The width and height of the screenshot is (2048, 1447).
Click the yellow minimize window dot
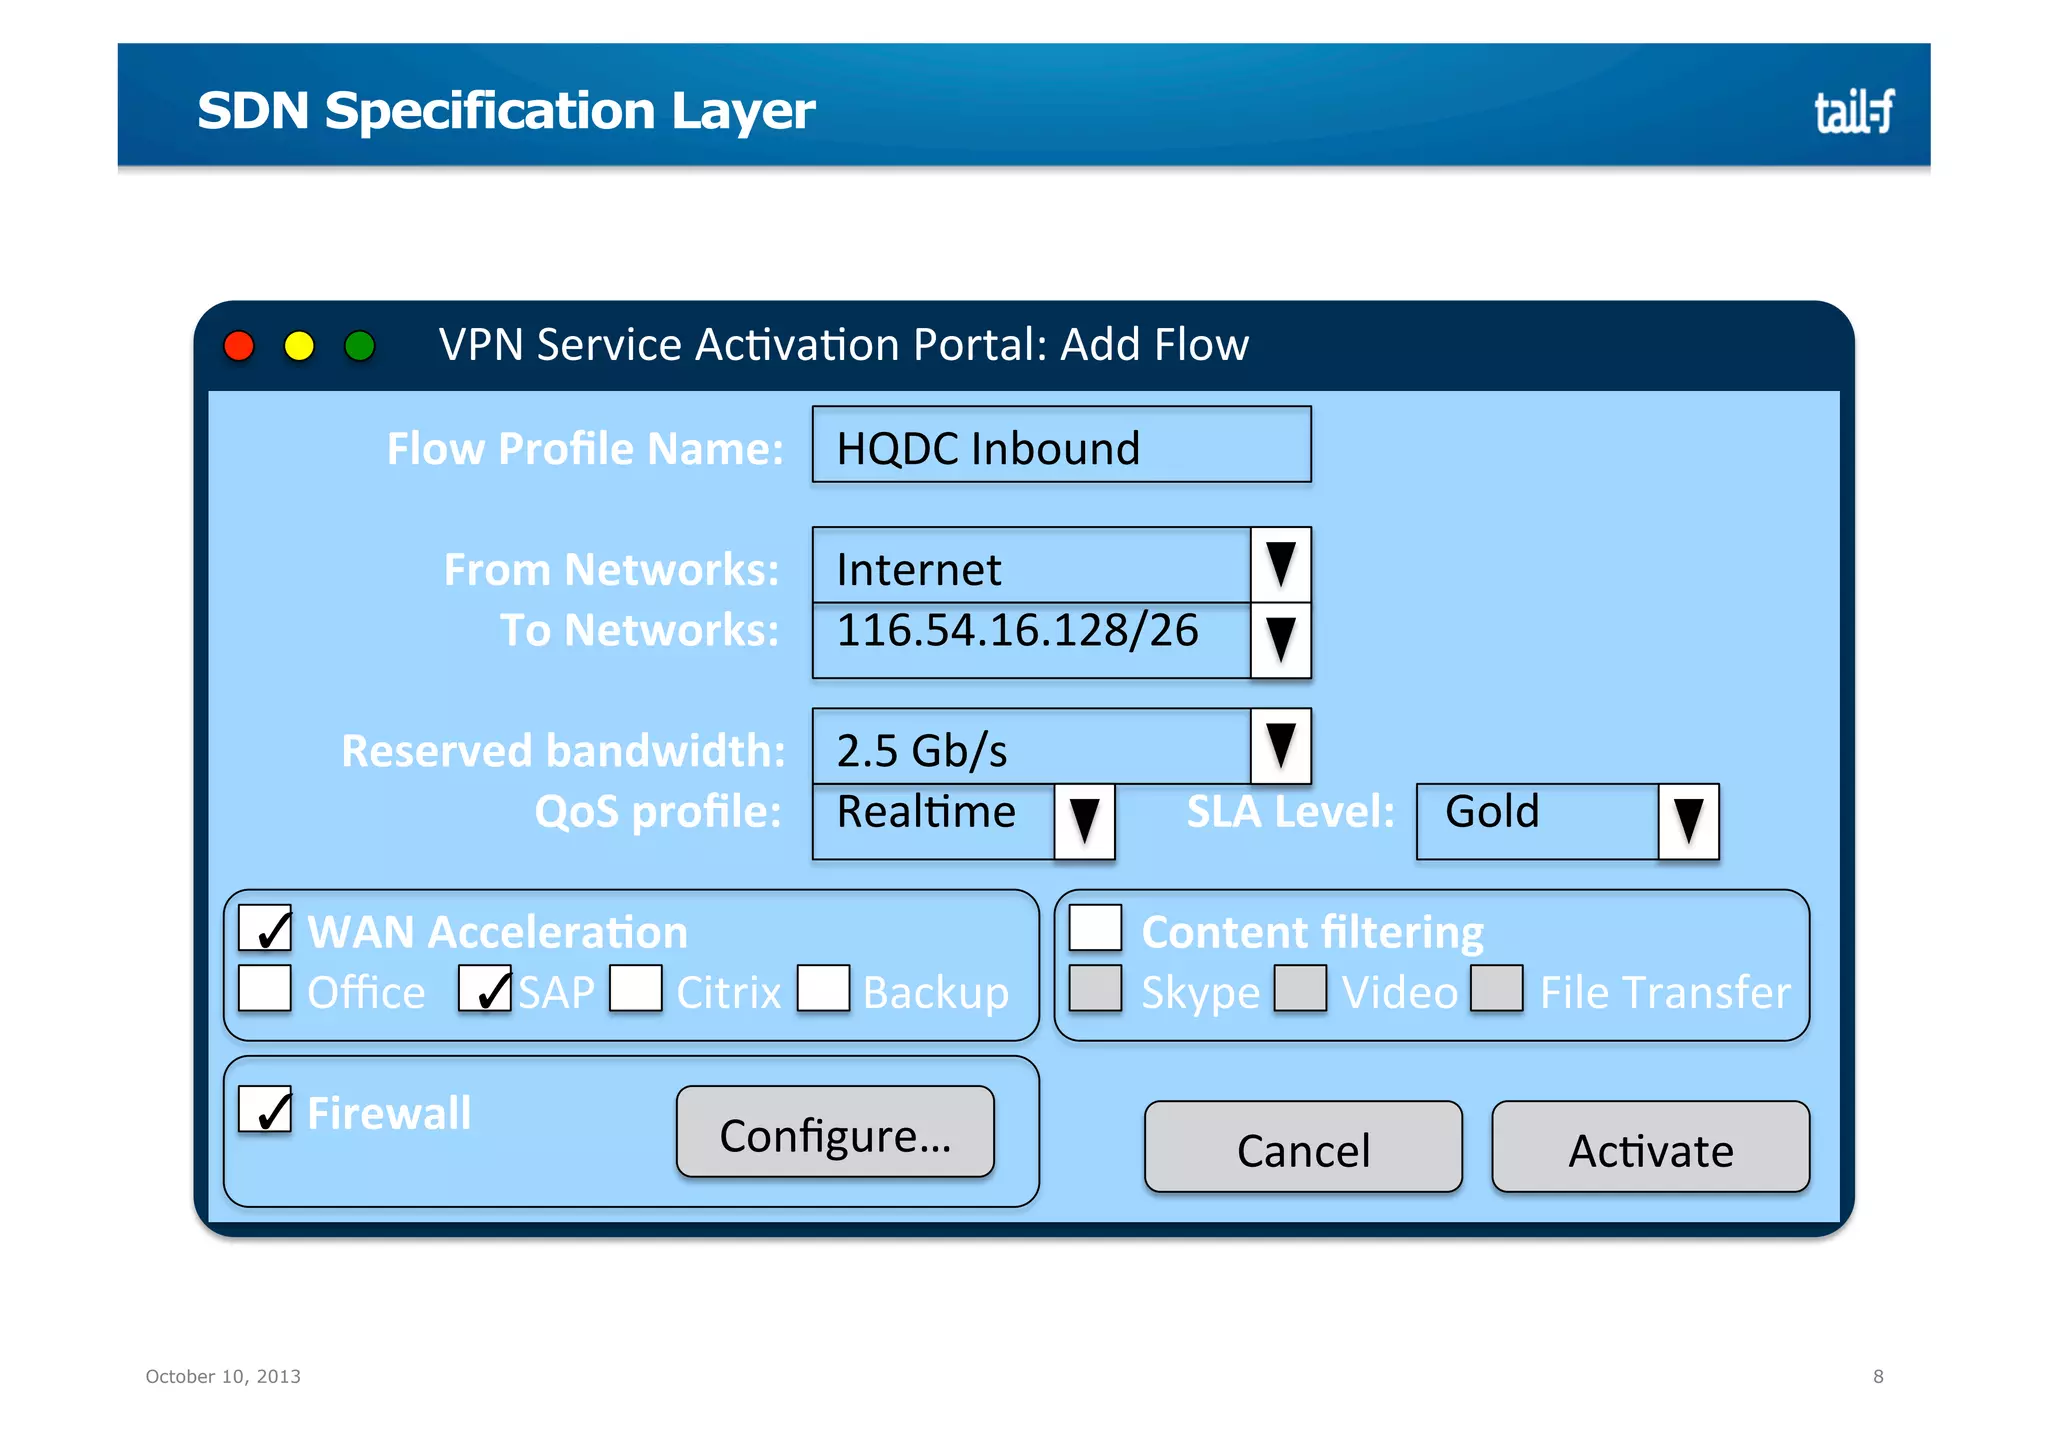[x=299, y=346]
